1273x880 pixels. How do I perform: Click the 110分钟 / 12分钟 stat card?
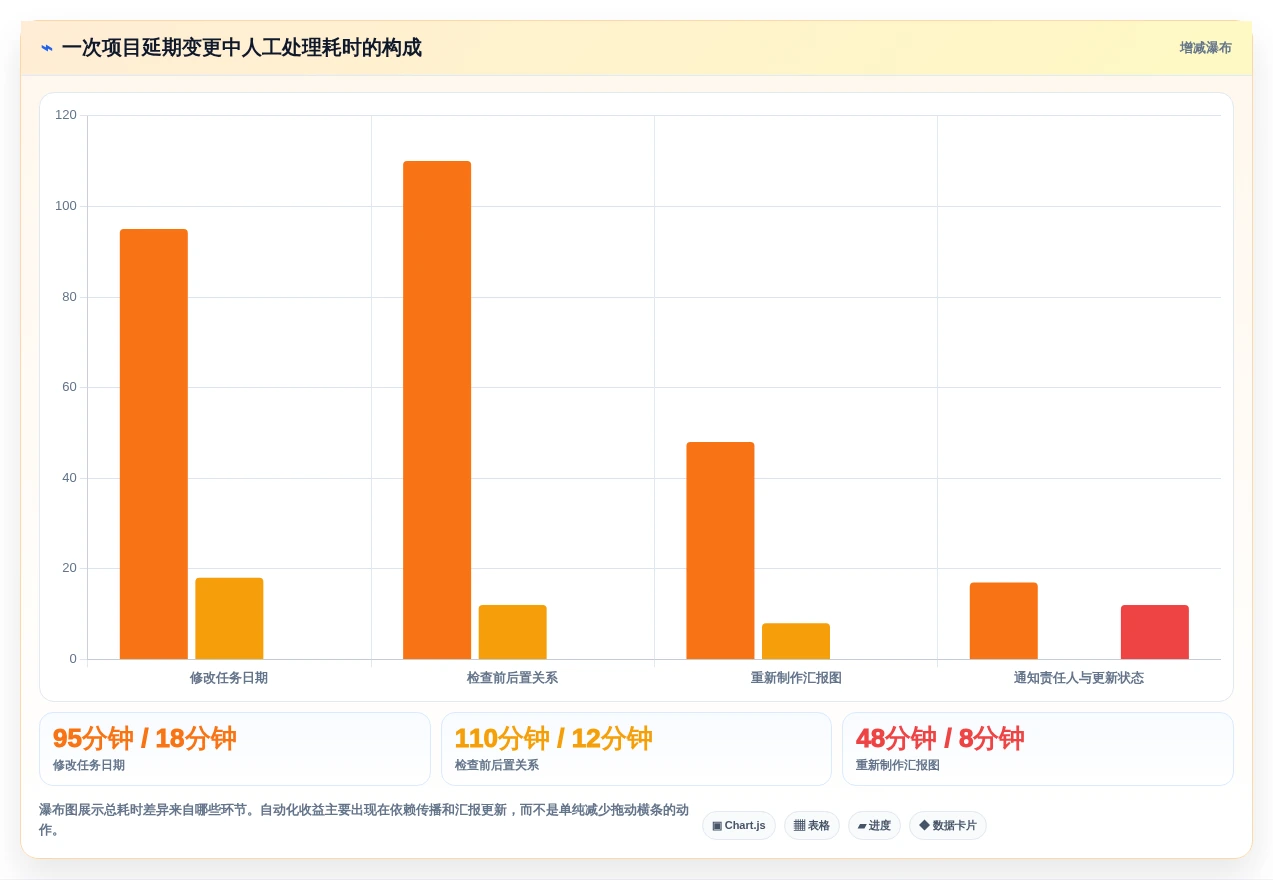tap(636, 749)
